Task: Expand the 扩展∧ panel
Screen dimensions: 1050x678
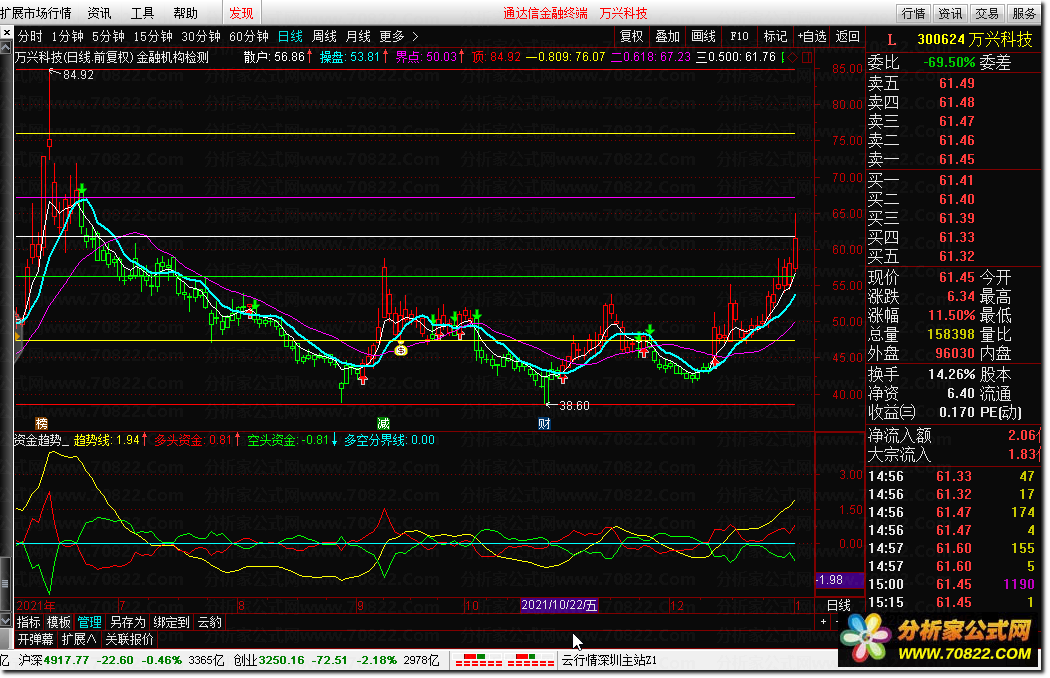Action: pos(79,639)
